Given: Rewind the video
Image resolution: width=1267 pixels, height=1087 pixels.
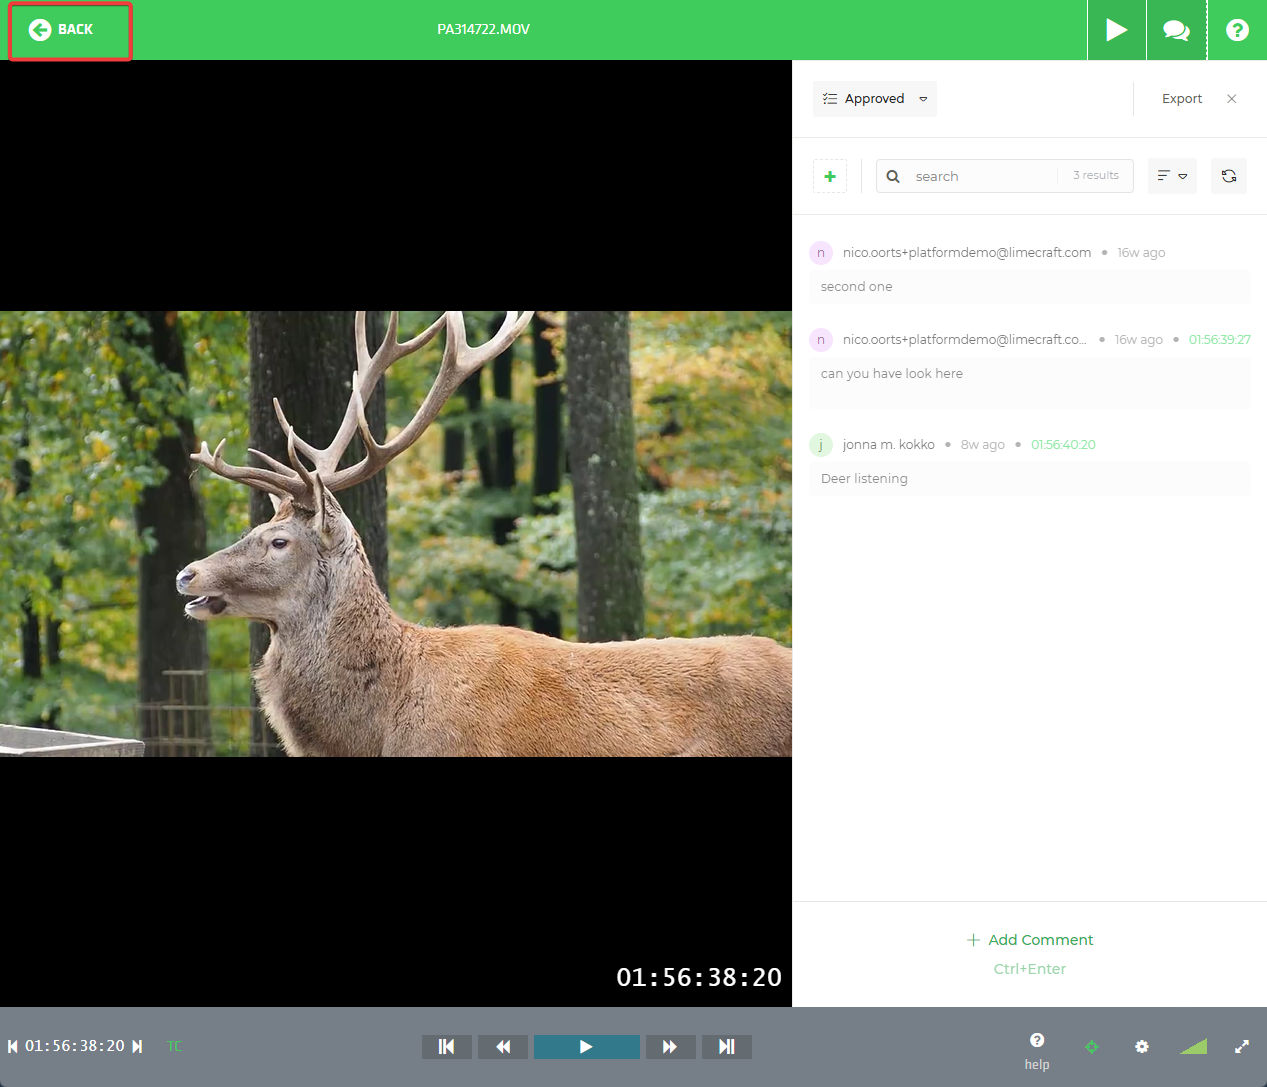Looking at the screenshot, I should [x=503, y=1047].
